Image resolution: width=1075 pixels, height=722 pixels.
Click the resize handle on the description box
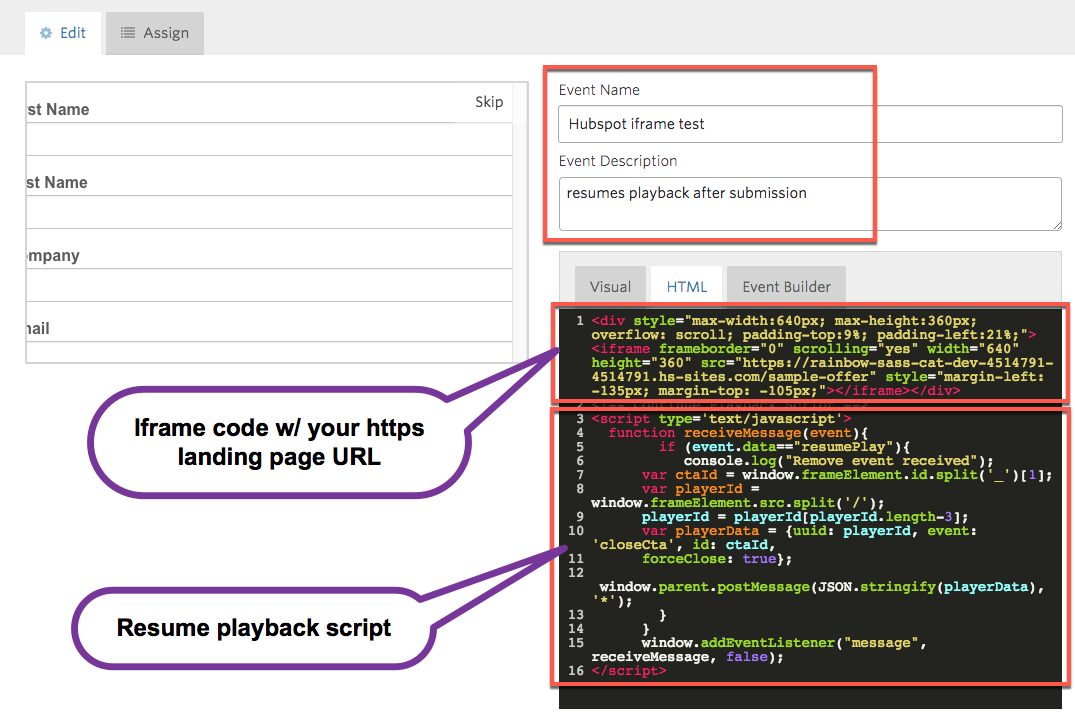click(x=1056, y=226)
